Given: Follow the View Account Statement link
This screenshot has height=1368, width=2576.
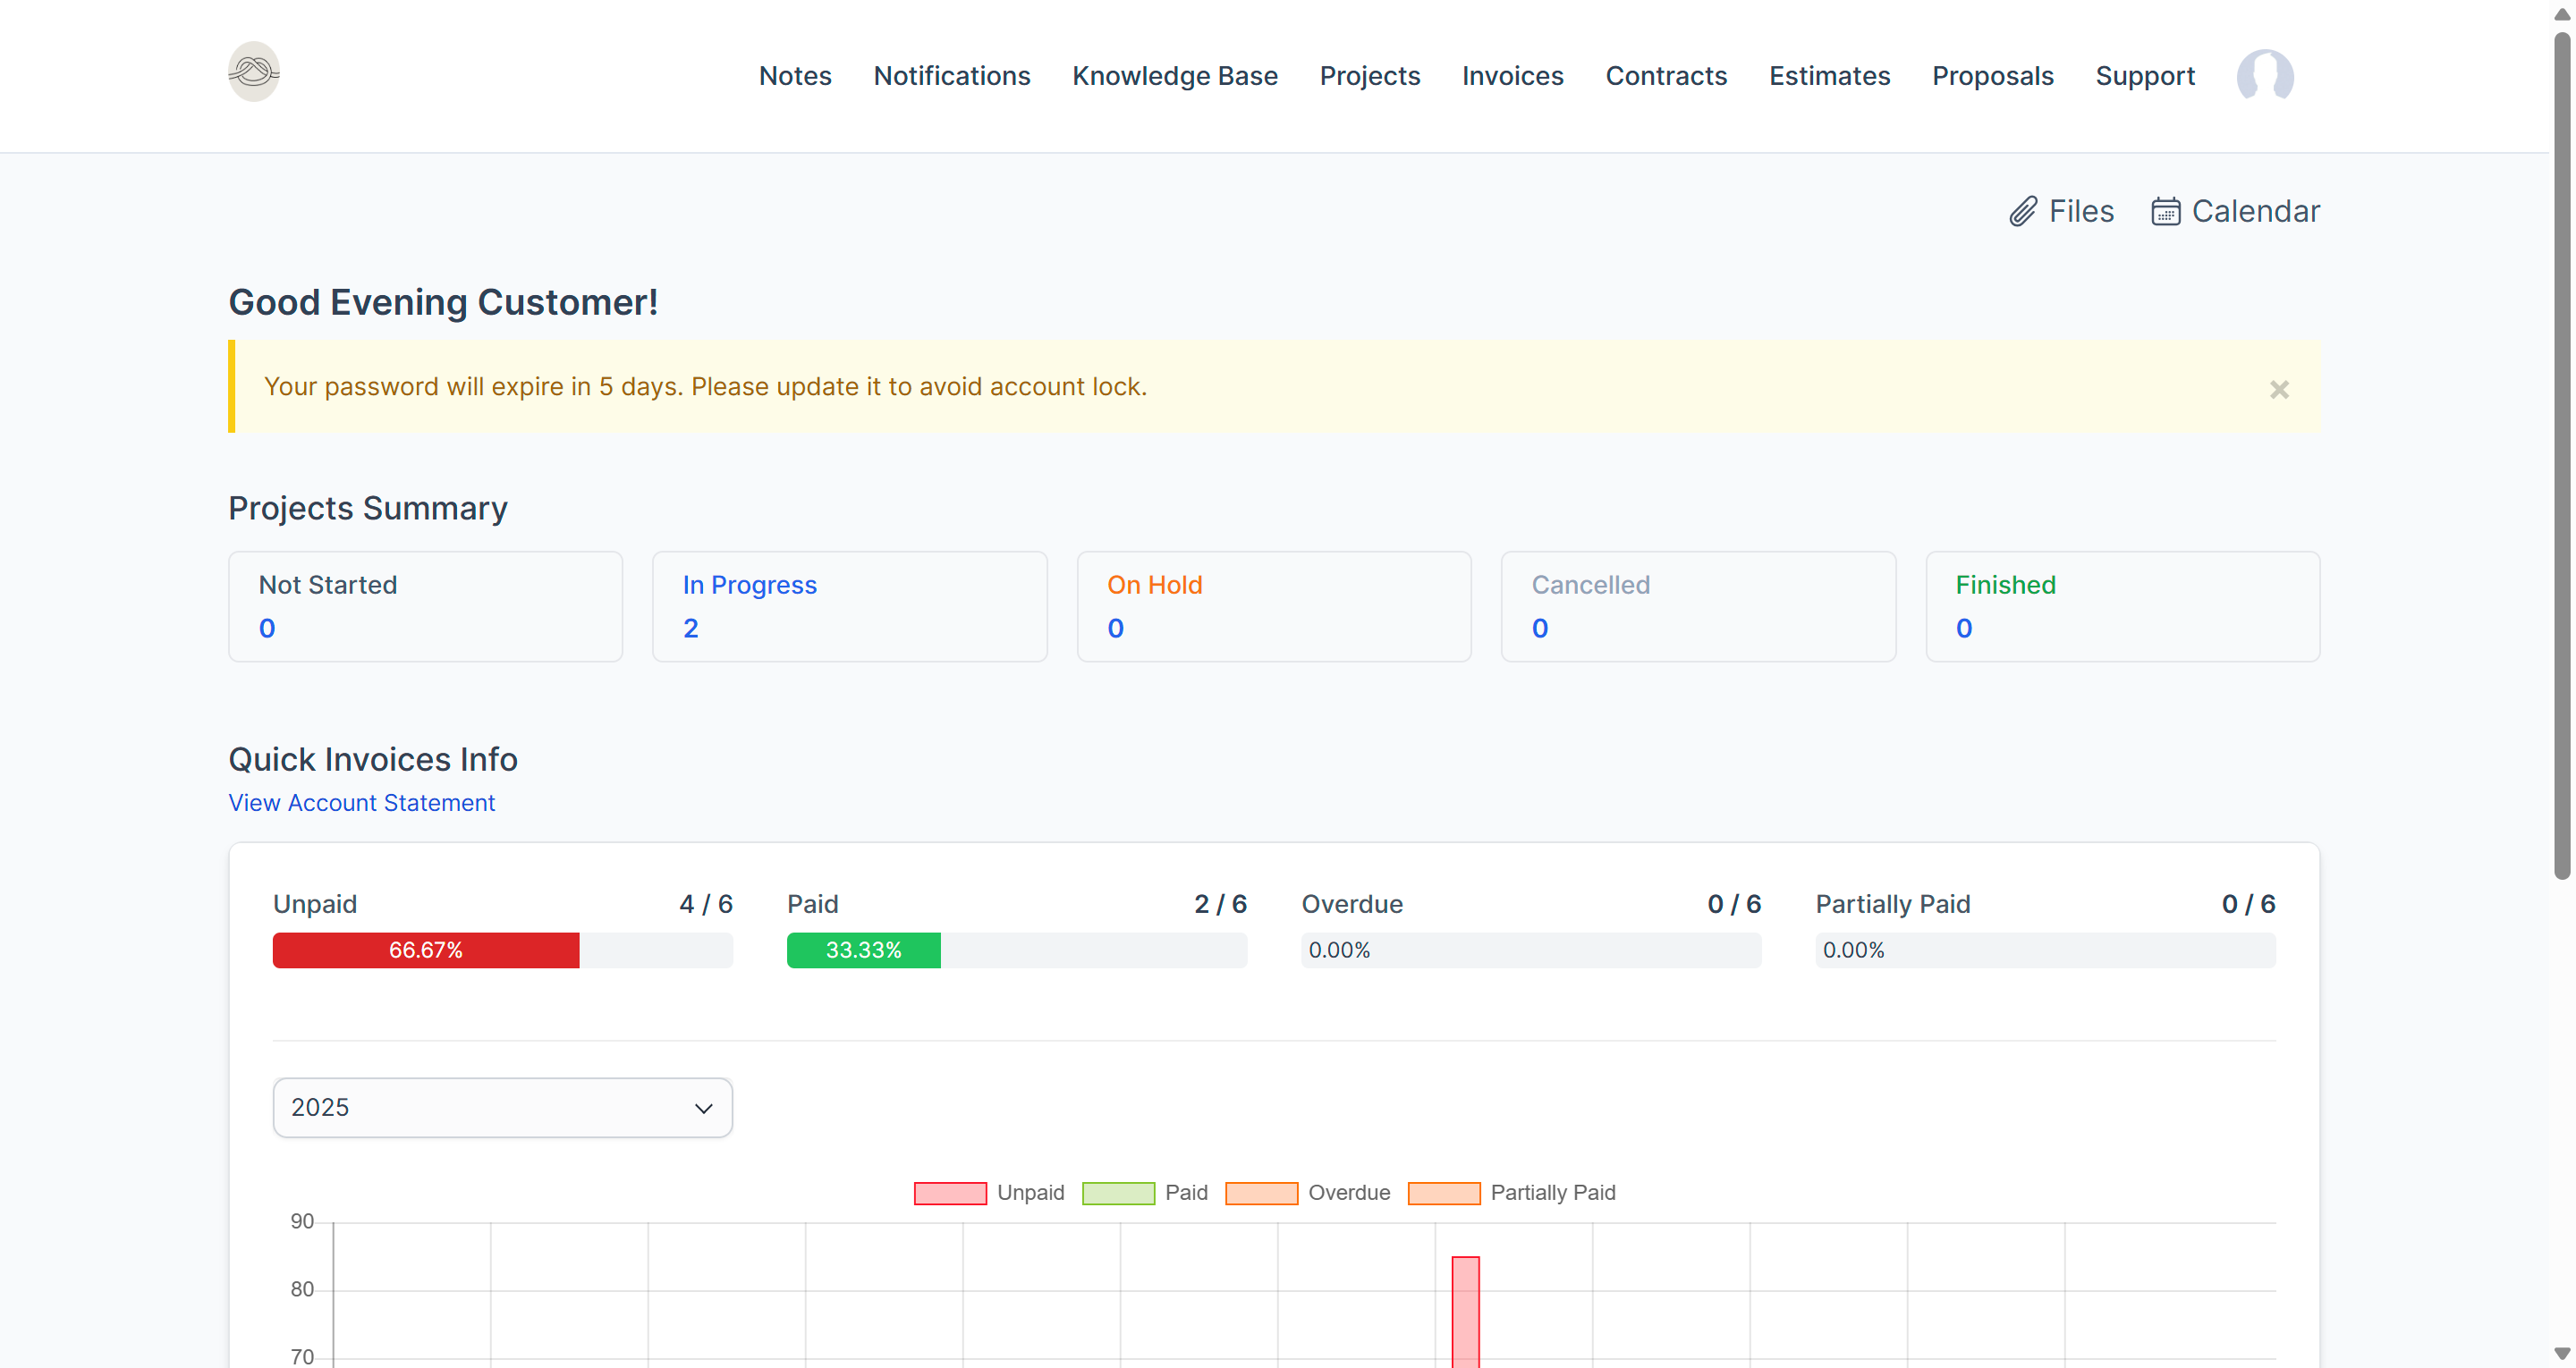Looking at the screenshot, I should pos(361,803).
